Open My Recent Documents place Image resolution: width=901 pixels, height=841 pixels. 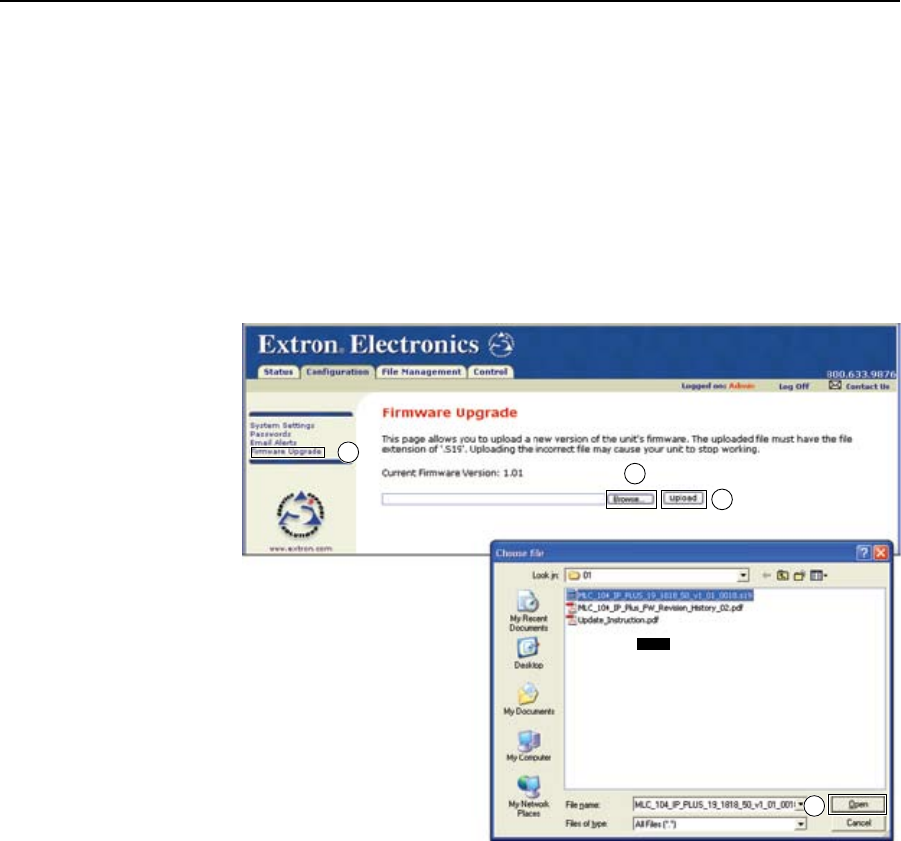coord(528,611)
